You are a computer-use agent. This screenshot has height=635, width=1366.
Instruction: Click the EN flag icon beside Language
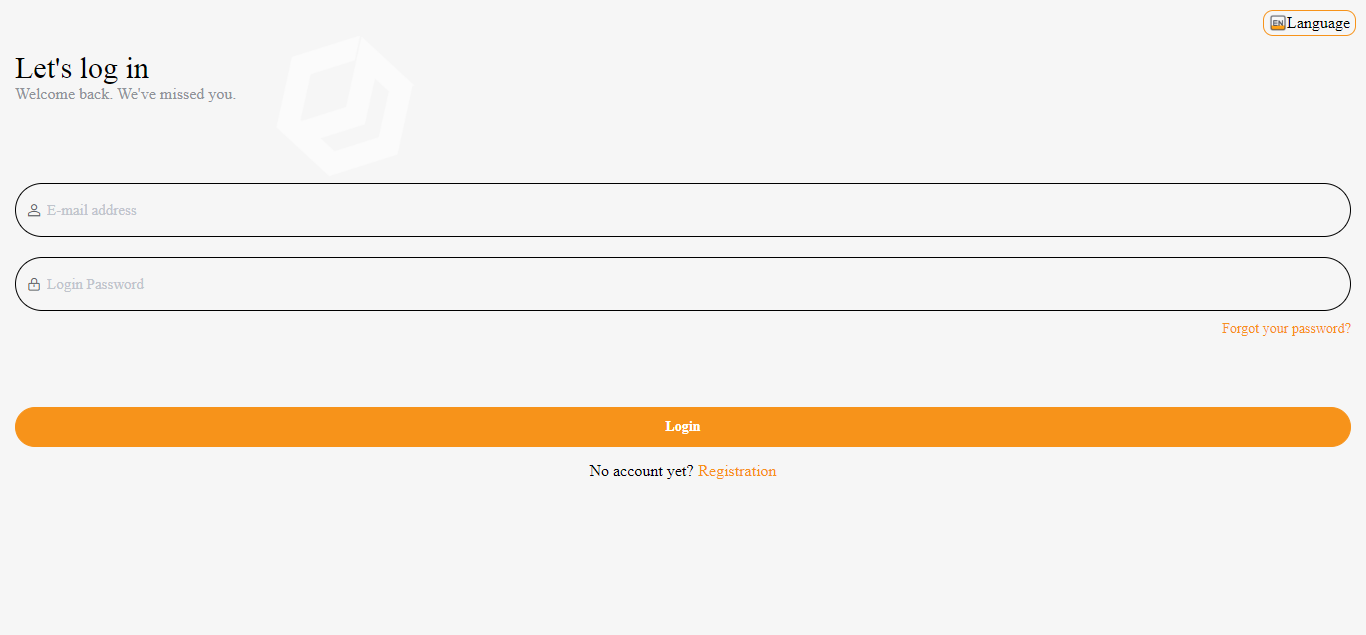pos(1278,23)
